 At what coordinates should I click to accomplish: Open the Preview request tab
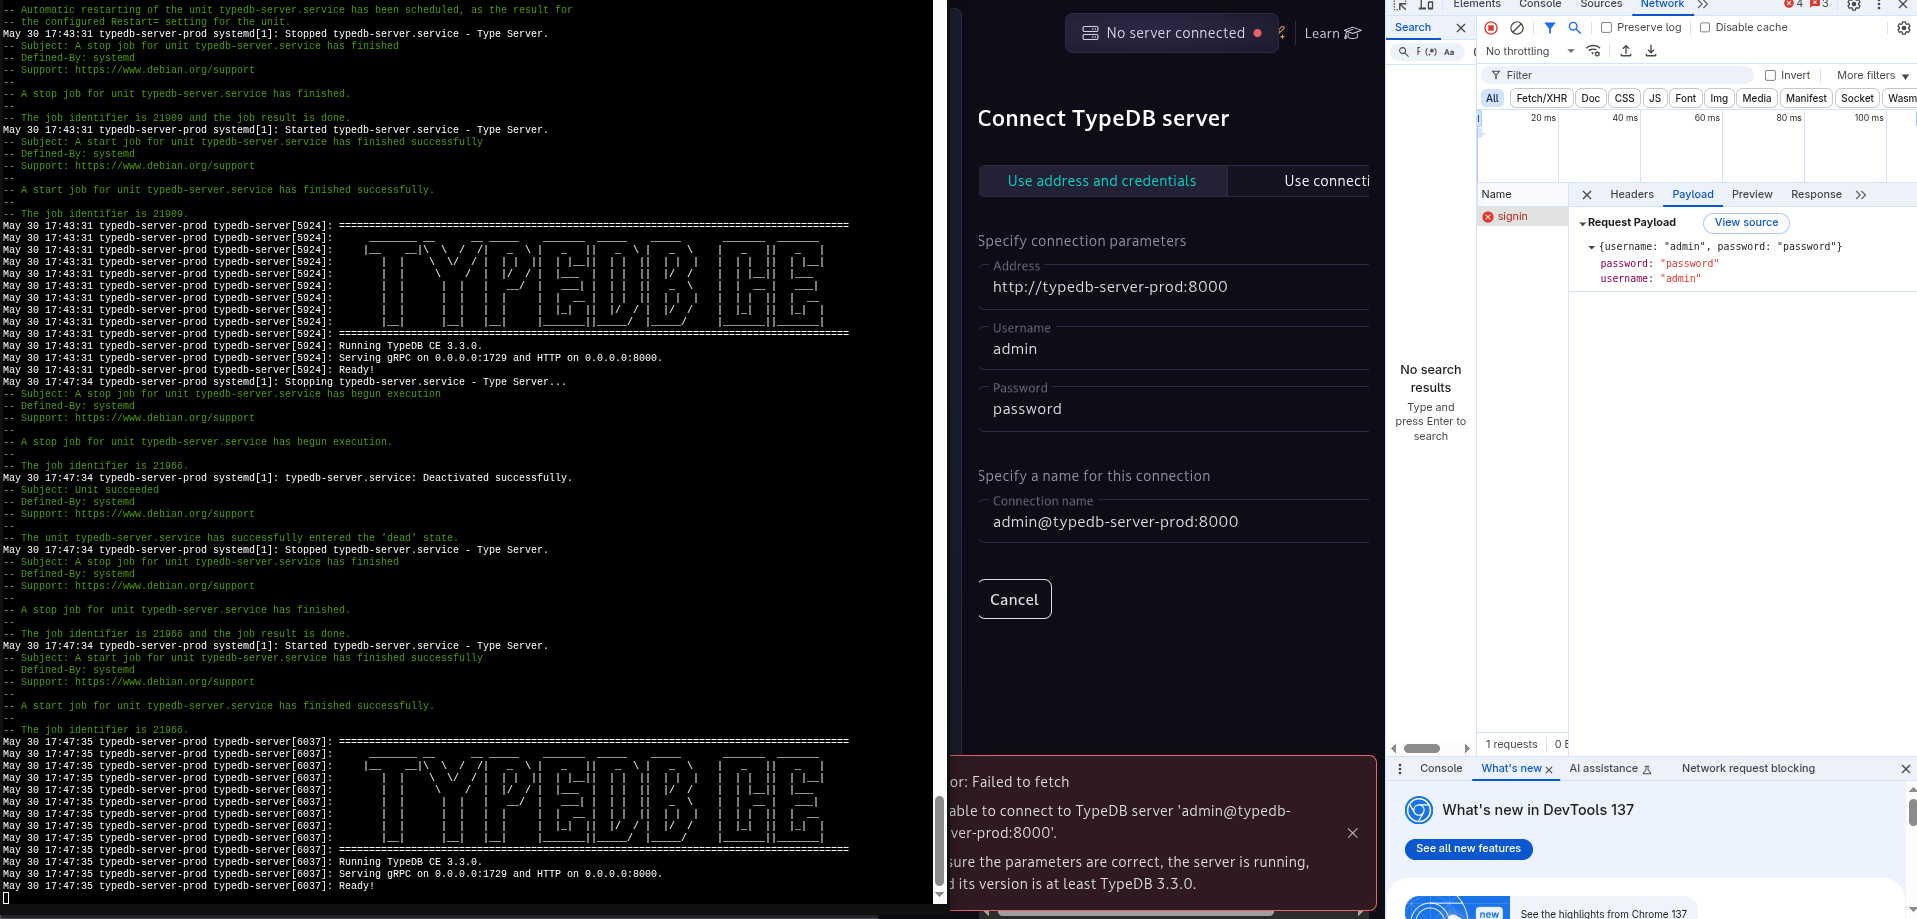pos(1752,195)
